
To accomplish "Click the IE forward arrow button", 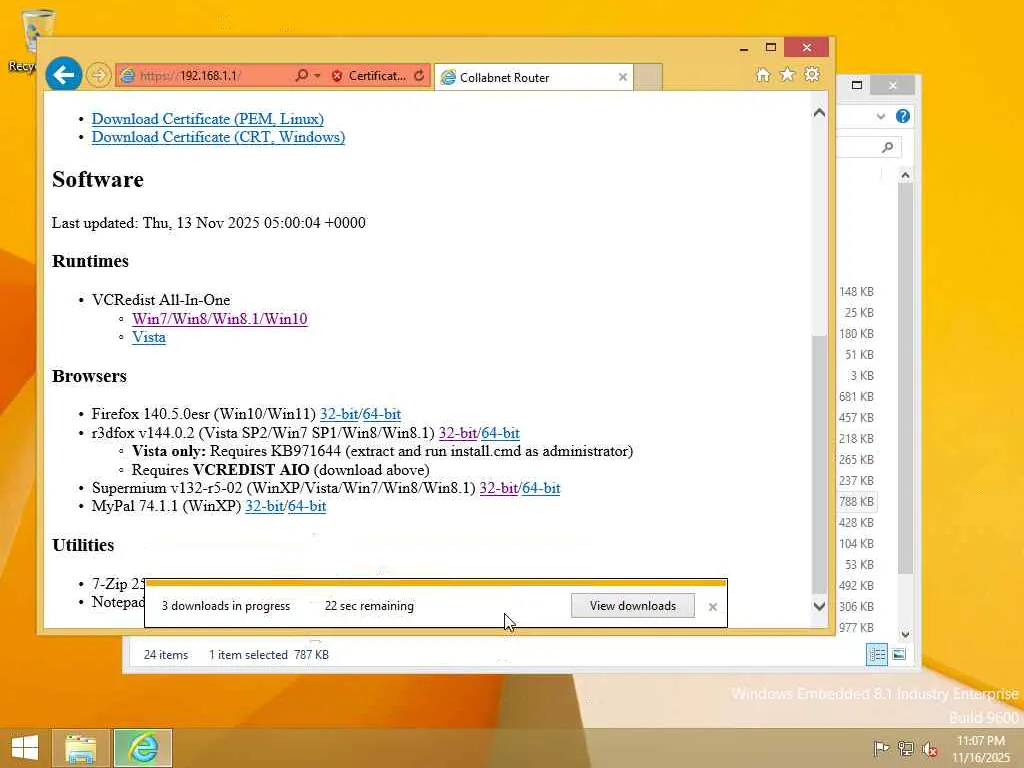I will [99, 75].
